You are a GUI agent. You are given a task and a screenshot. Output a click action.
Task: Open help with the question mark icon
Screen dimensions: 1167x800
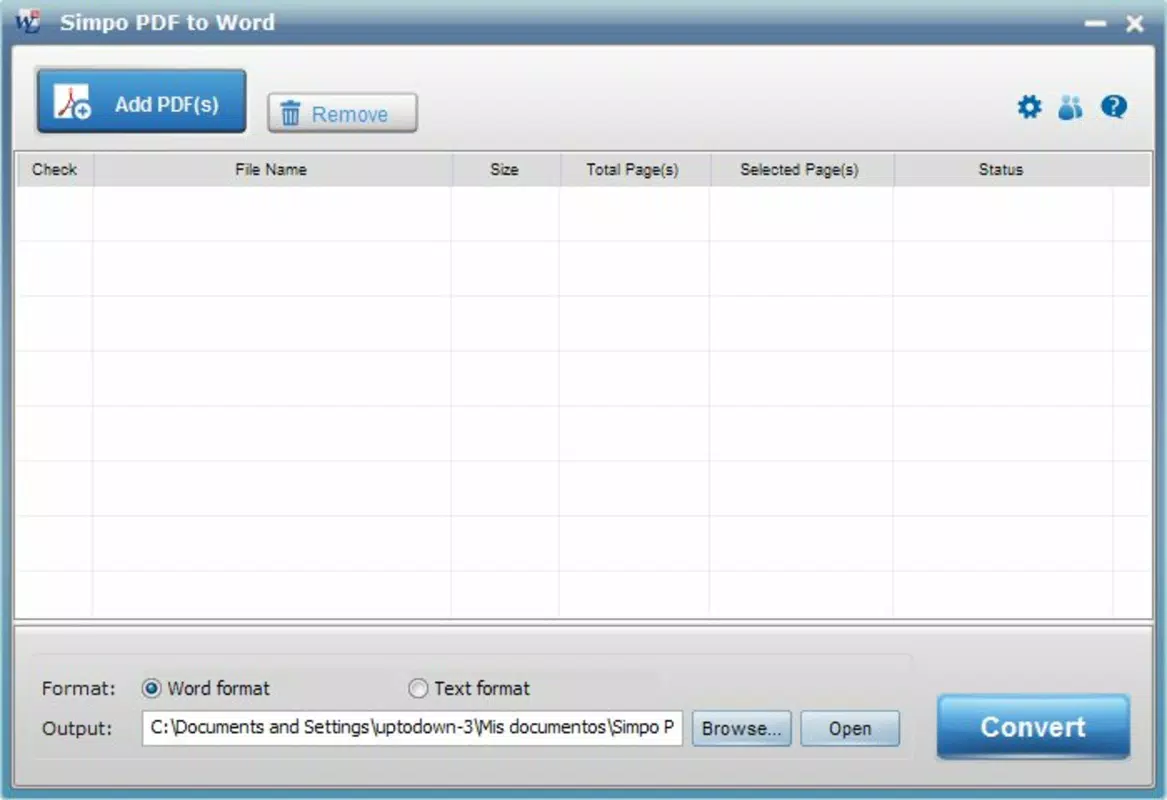click(x=1113, y=107)
